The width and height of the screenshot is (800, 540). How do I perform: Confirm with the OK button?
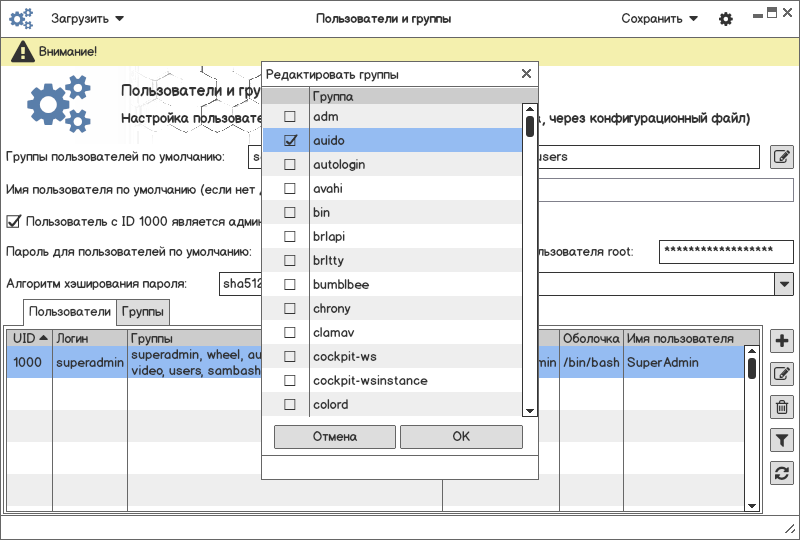pyautogui.click(x=461, y=437)
